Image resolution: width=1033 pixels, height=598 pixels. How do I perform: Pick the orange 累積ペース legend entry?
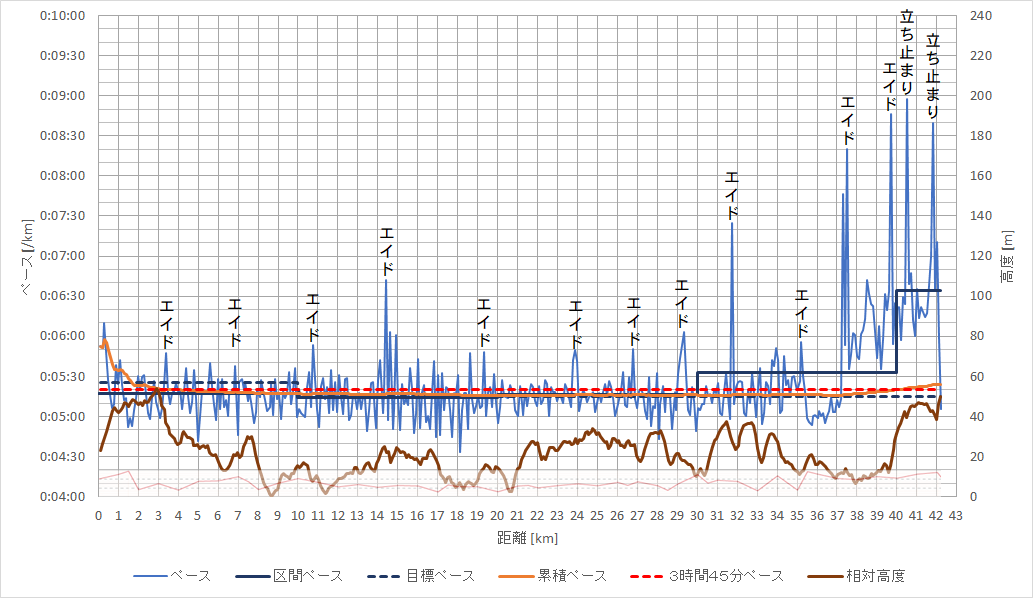(x=553, y=576)
